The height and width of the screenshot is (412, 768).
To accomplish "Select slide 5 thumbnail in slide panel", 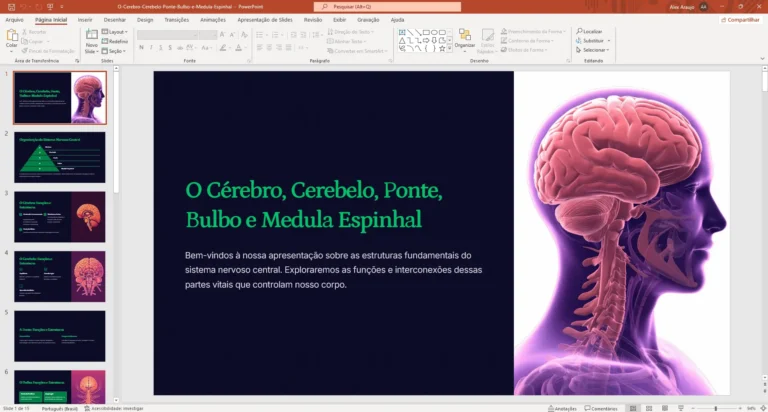I will pyautogui.click(x=60, y=336).
